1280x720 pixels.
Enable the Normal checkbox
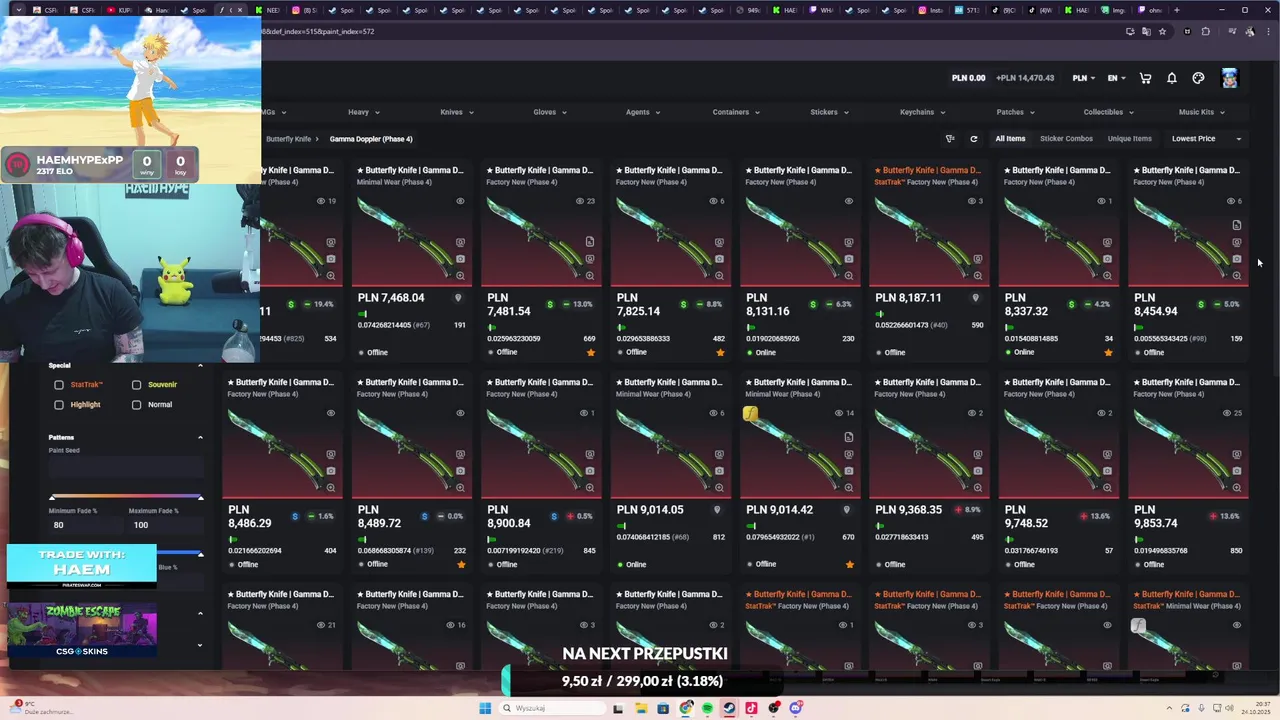click(136, 404)
